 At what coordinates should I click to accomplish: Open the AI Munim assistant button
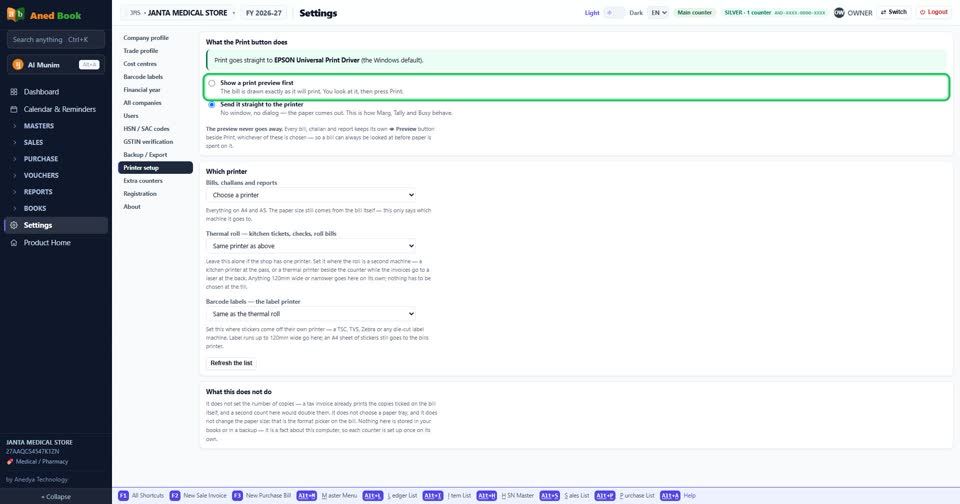click(x=56, y=65)
